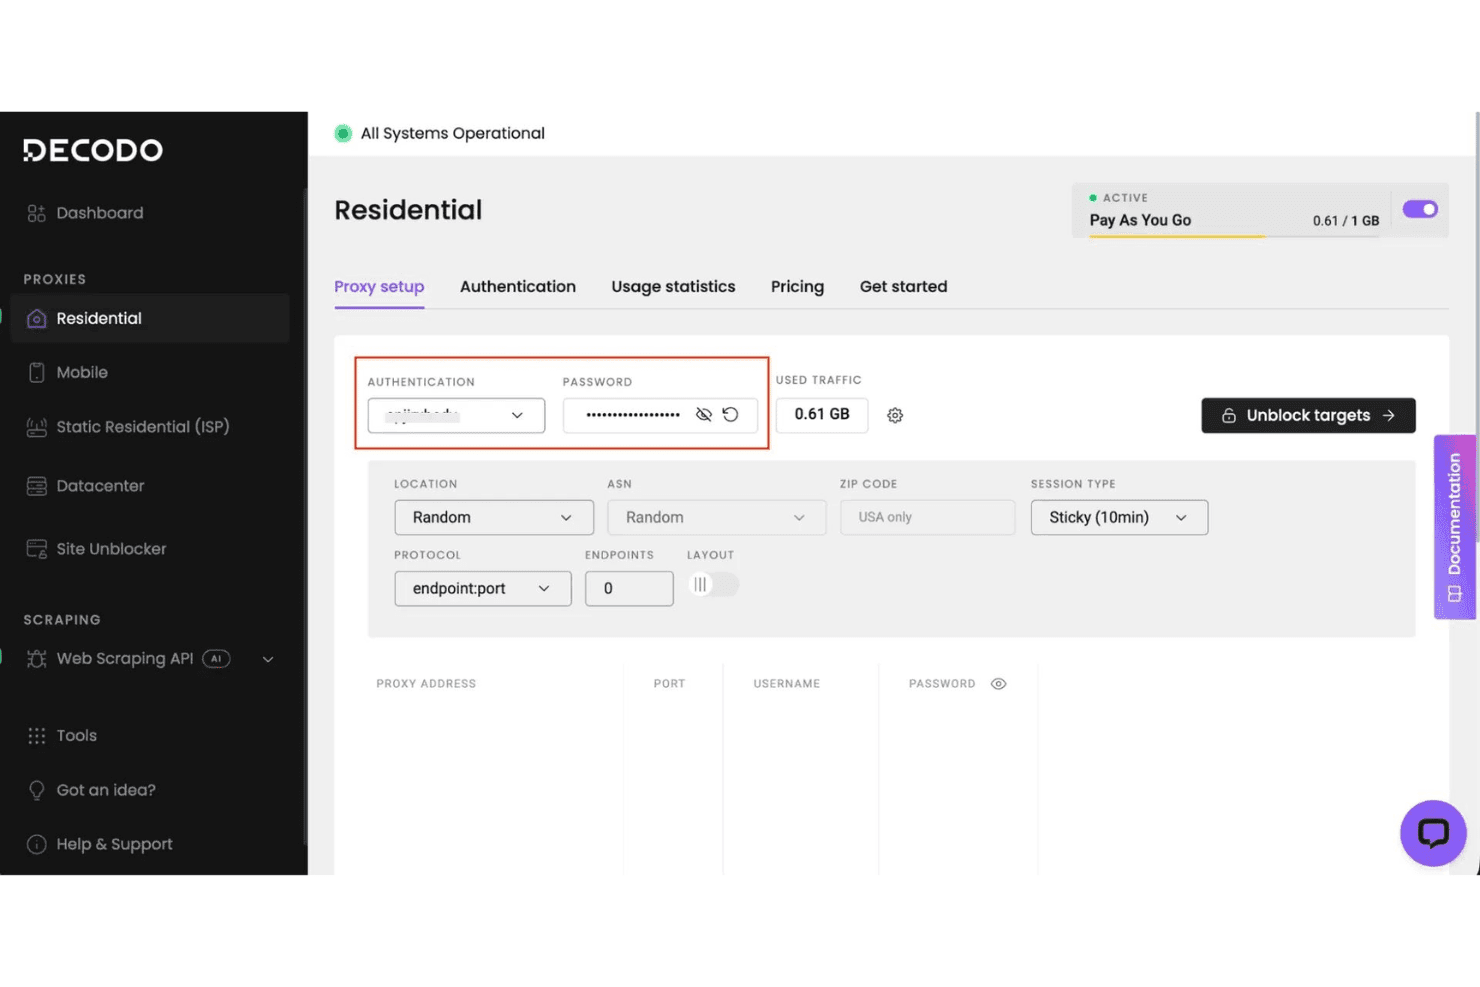Toggle the Layout switch
The width and height of the screenshot is (1480, 987).
pos(713,585)
